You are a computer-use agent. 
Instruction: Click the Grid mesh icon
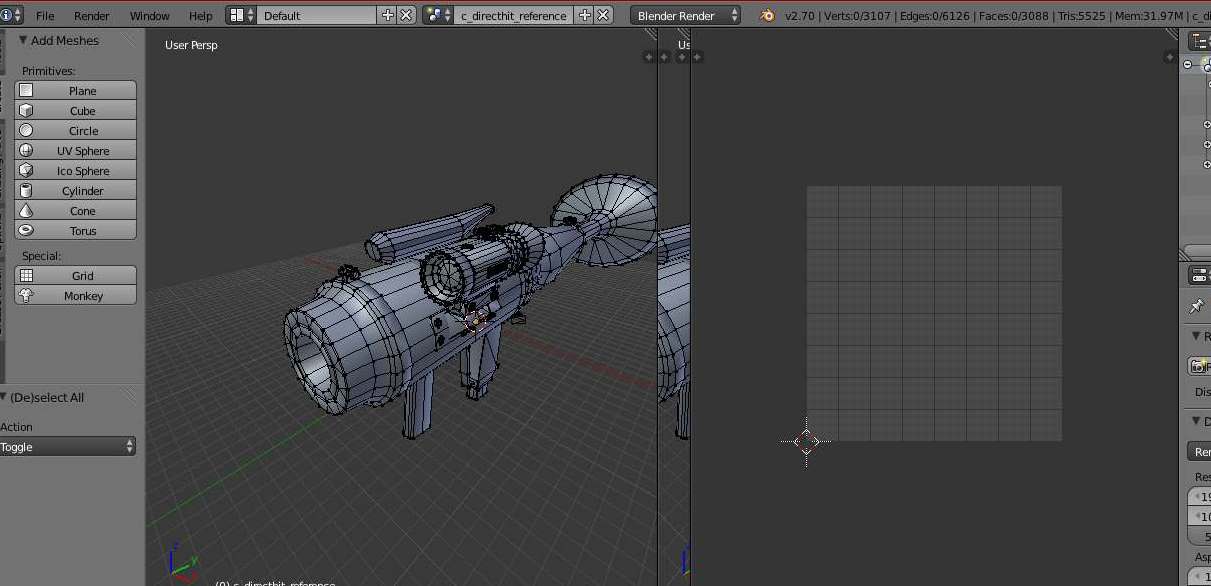pyautogui.click(x=26, y=275)
